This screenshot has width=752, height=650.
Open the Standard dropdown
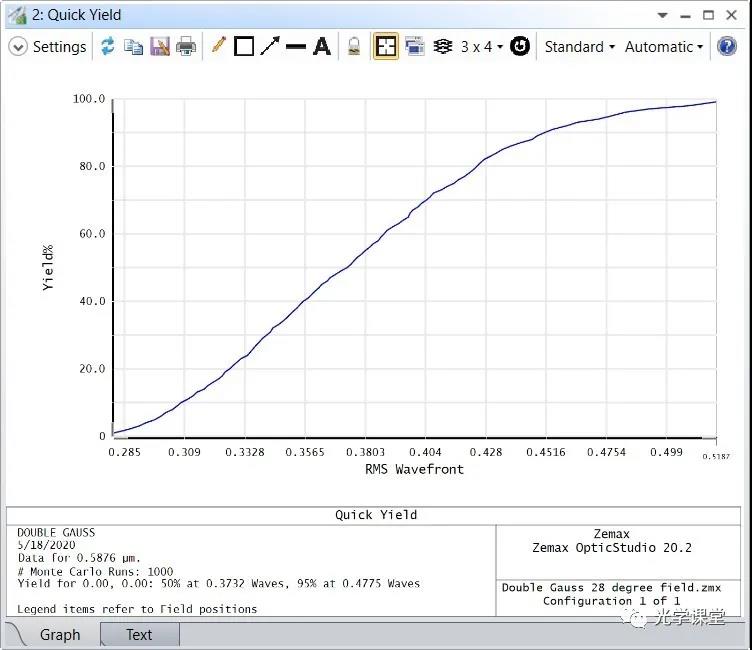pos(579,47)
